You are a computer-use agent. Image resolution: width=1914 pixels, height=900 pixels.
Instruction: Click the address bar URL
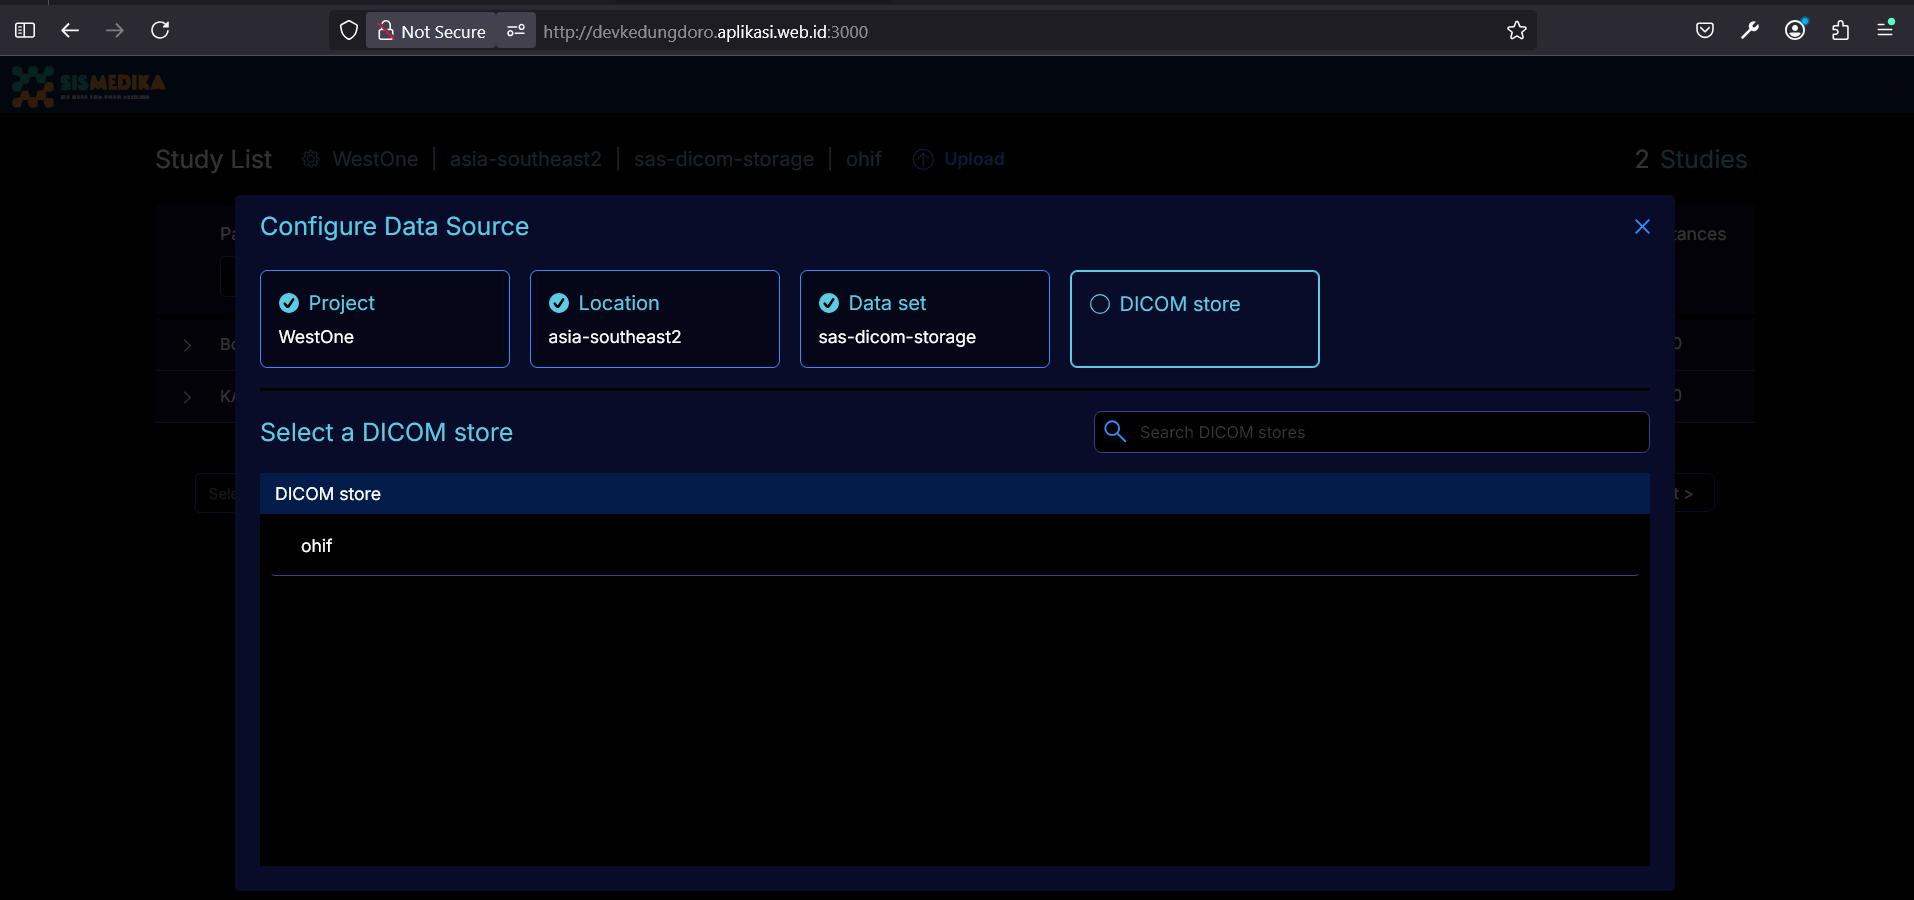tap(706, 32)
